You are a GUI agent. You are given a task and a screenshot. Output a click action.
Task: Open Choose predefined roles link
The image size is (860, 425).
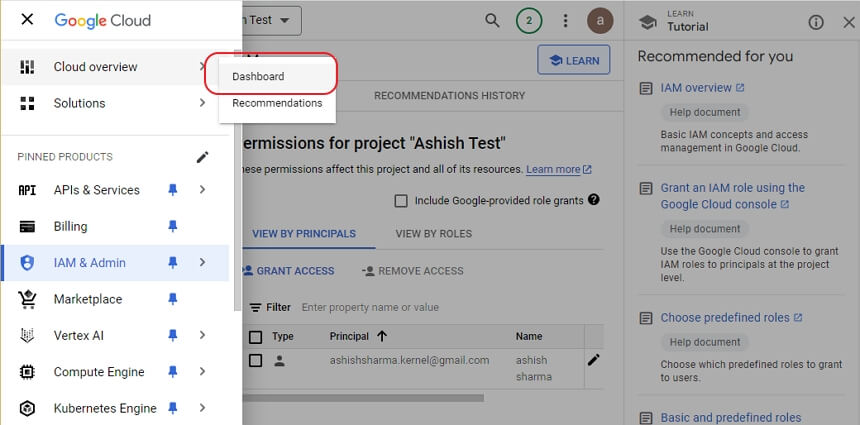coord(731,318)
